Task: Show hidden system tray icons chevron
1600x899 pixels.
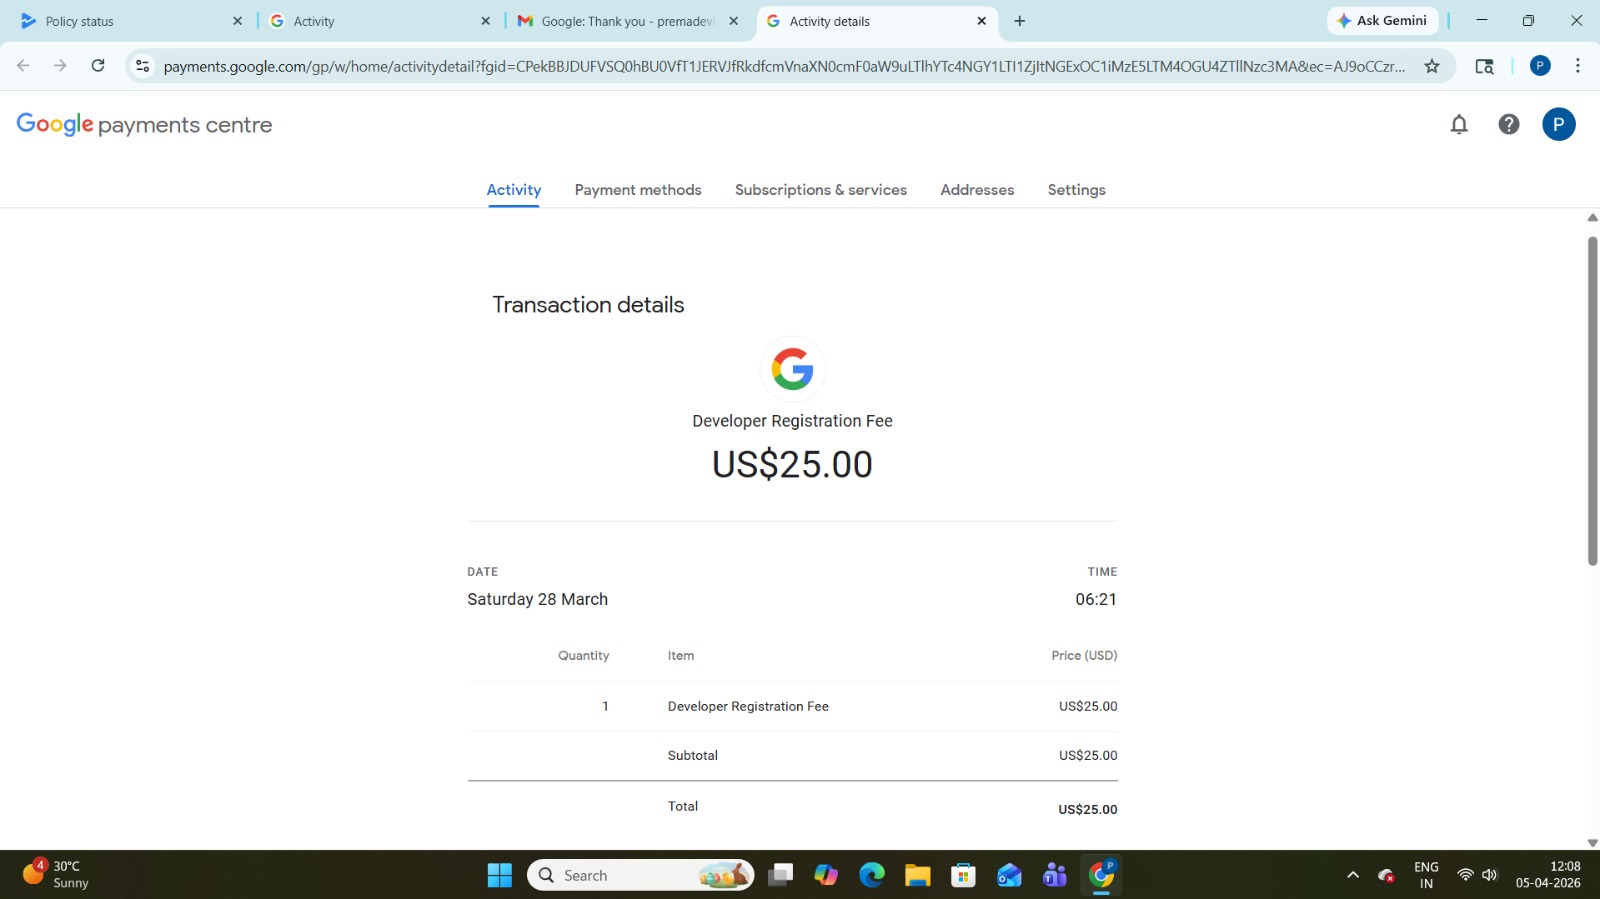Action: pyautogui.click(x=1352, y=875)
